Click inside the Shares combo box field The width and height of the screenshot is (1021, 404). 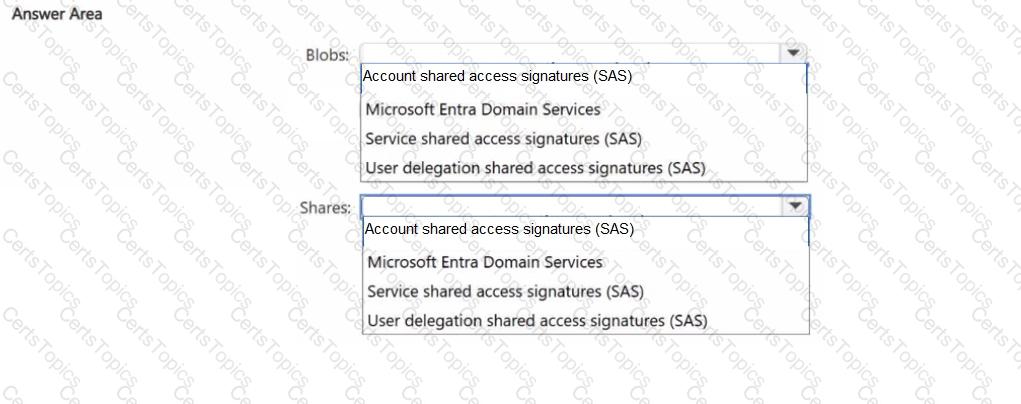click(x=572, y=206)
